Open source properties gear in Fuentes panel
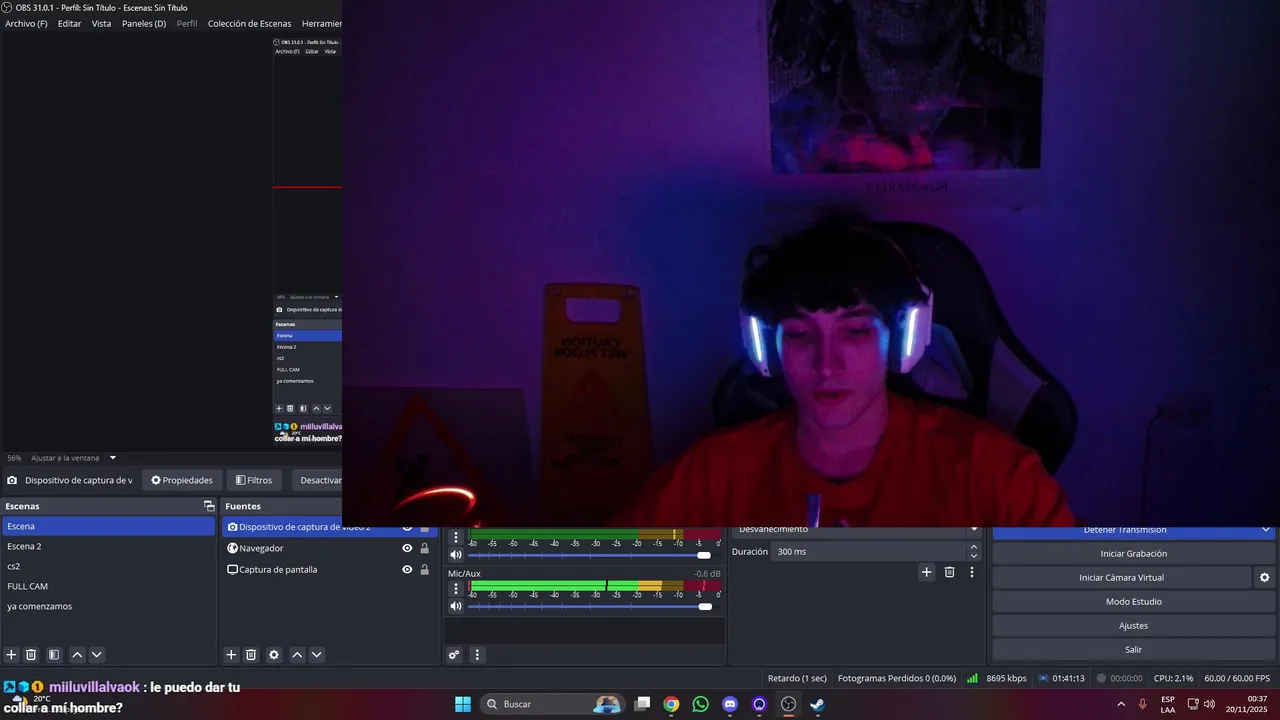This screenshot has height=720, width=1280. click(x=274, y=655)
